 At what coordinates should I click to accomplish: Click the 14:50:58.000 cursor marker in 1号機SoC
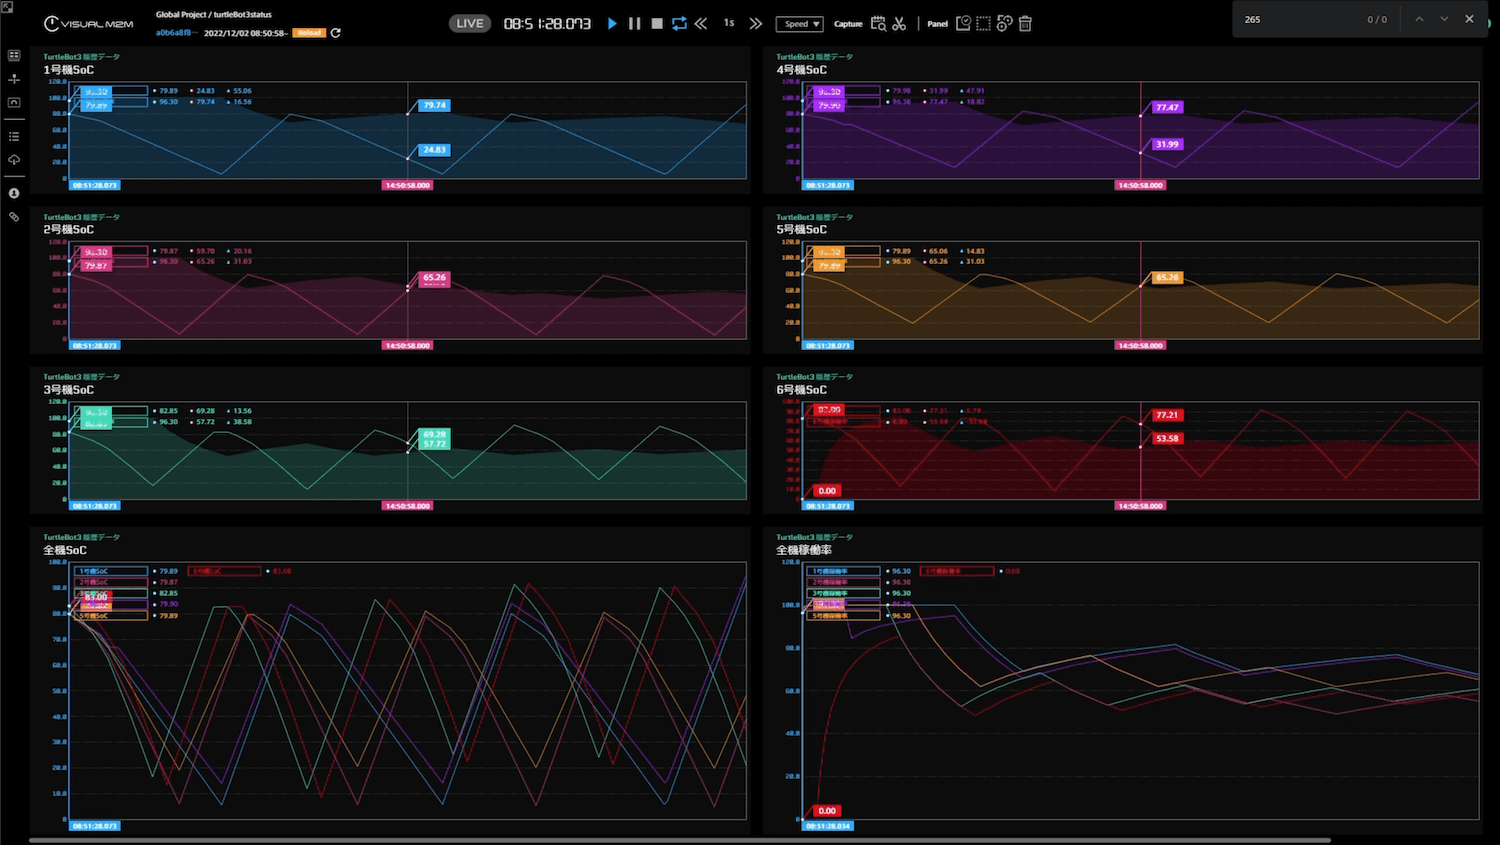point(408,185)
